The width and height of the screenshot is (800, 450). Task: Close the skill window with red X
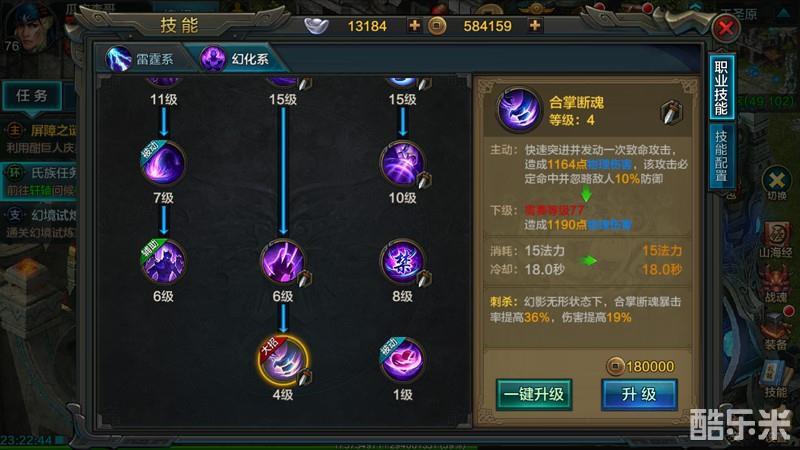point(726,28)
